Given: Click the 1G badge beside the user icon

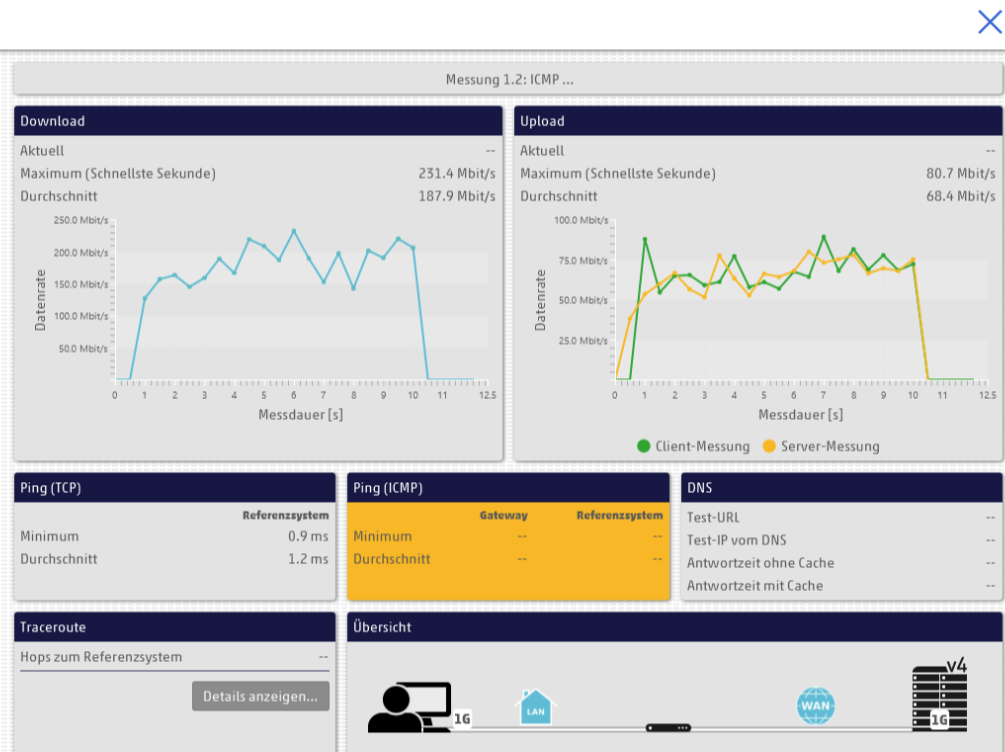Looking at the screenshot, I should pos(462,718).
